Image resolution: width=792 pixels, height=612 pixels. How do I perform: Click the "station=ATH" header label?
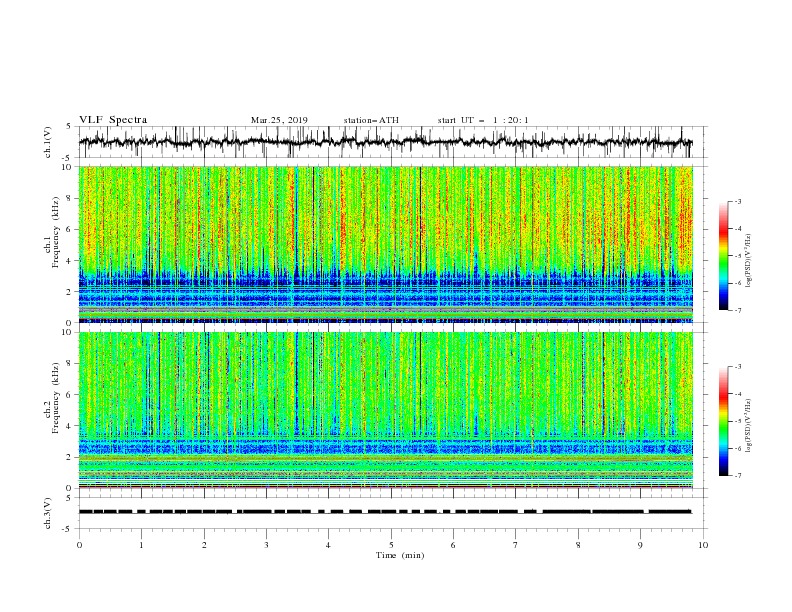click(371, 120)
